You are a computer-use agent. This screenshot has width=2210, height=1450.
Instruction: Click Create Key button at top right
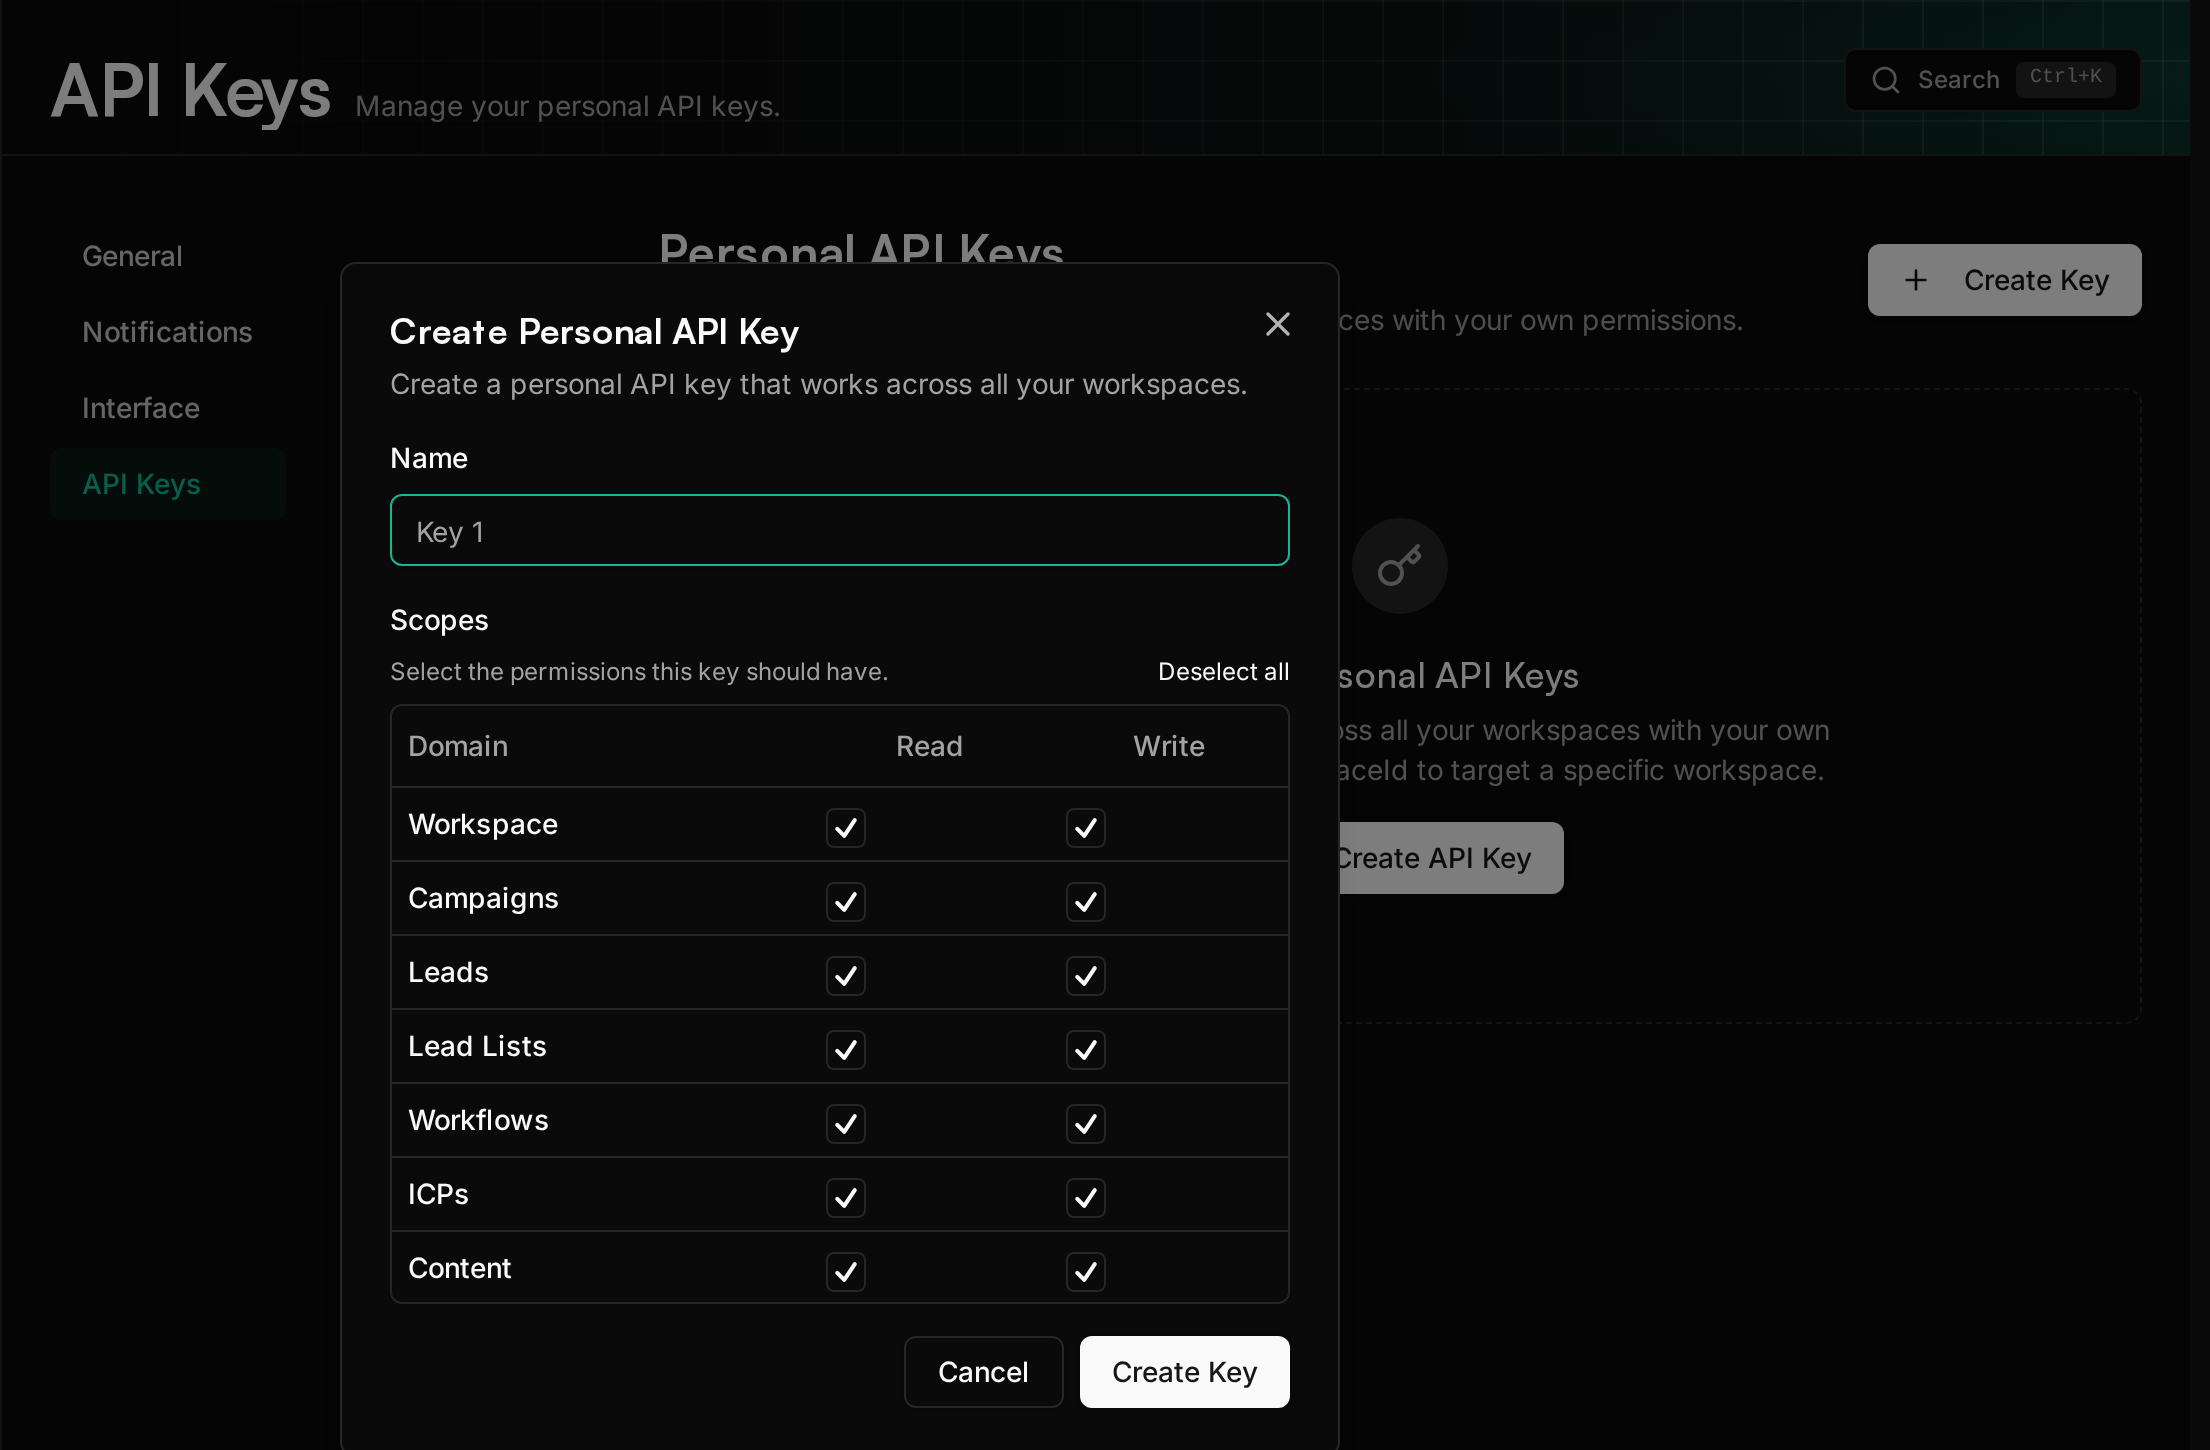[2004, 280]
